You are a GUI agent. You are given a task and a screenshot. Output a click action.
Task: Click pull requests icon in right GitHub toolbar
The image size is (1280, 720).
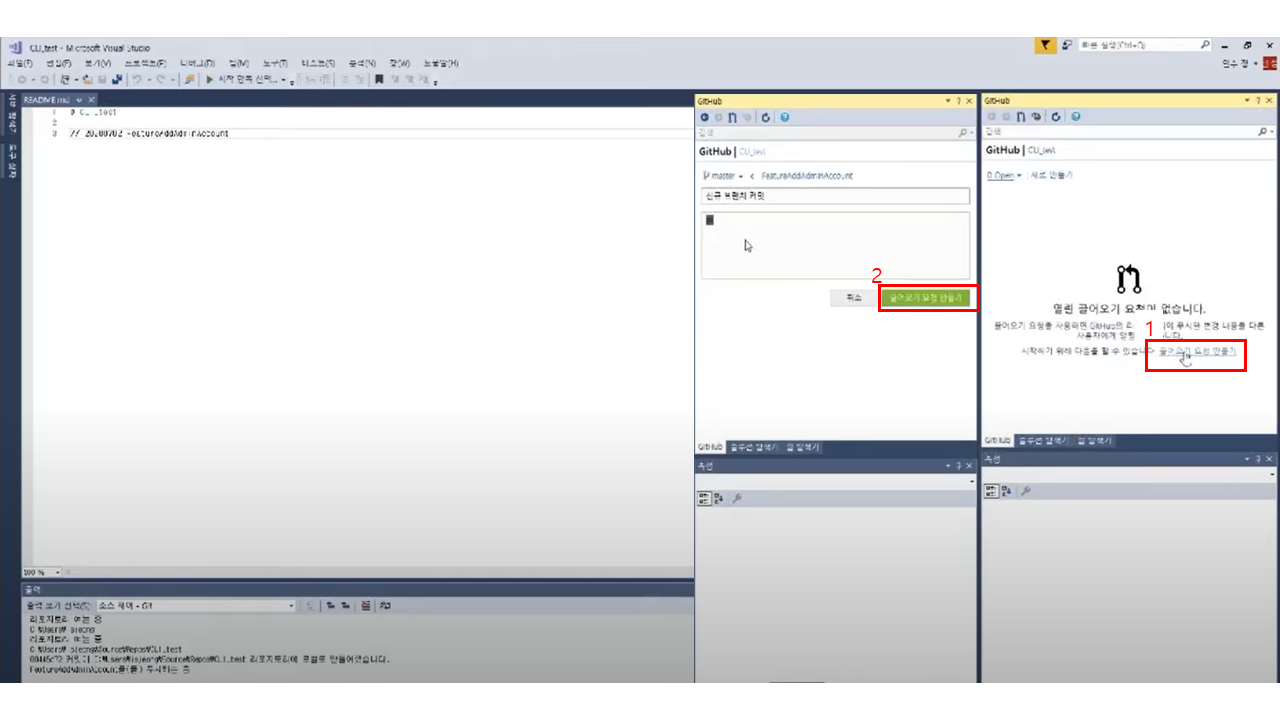click(1021, 117)
